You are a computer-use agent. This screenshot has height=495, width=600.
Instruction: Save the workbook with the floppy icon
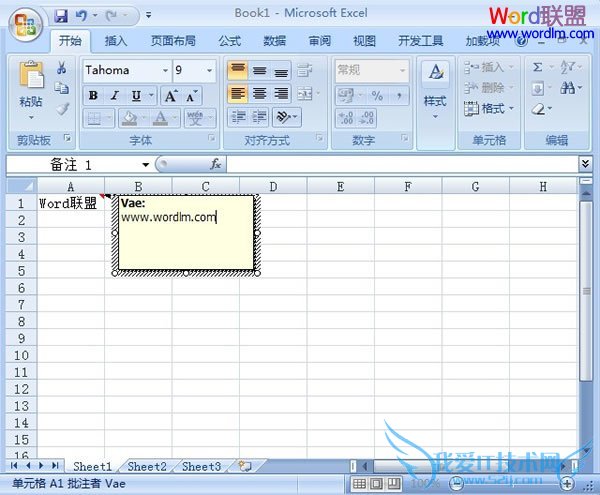tap(61, 16)
